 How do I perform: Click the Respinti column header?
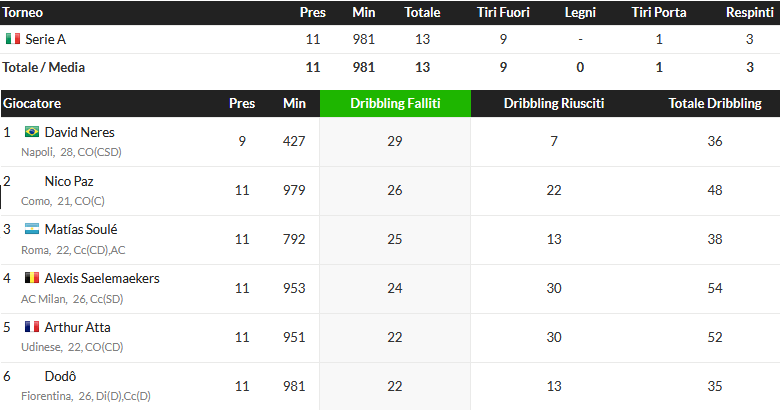pos(749,12)
